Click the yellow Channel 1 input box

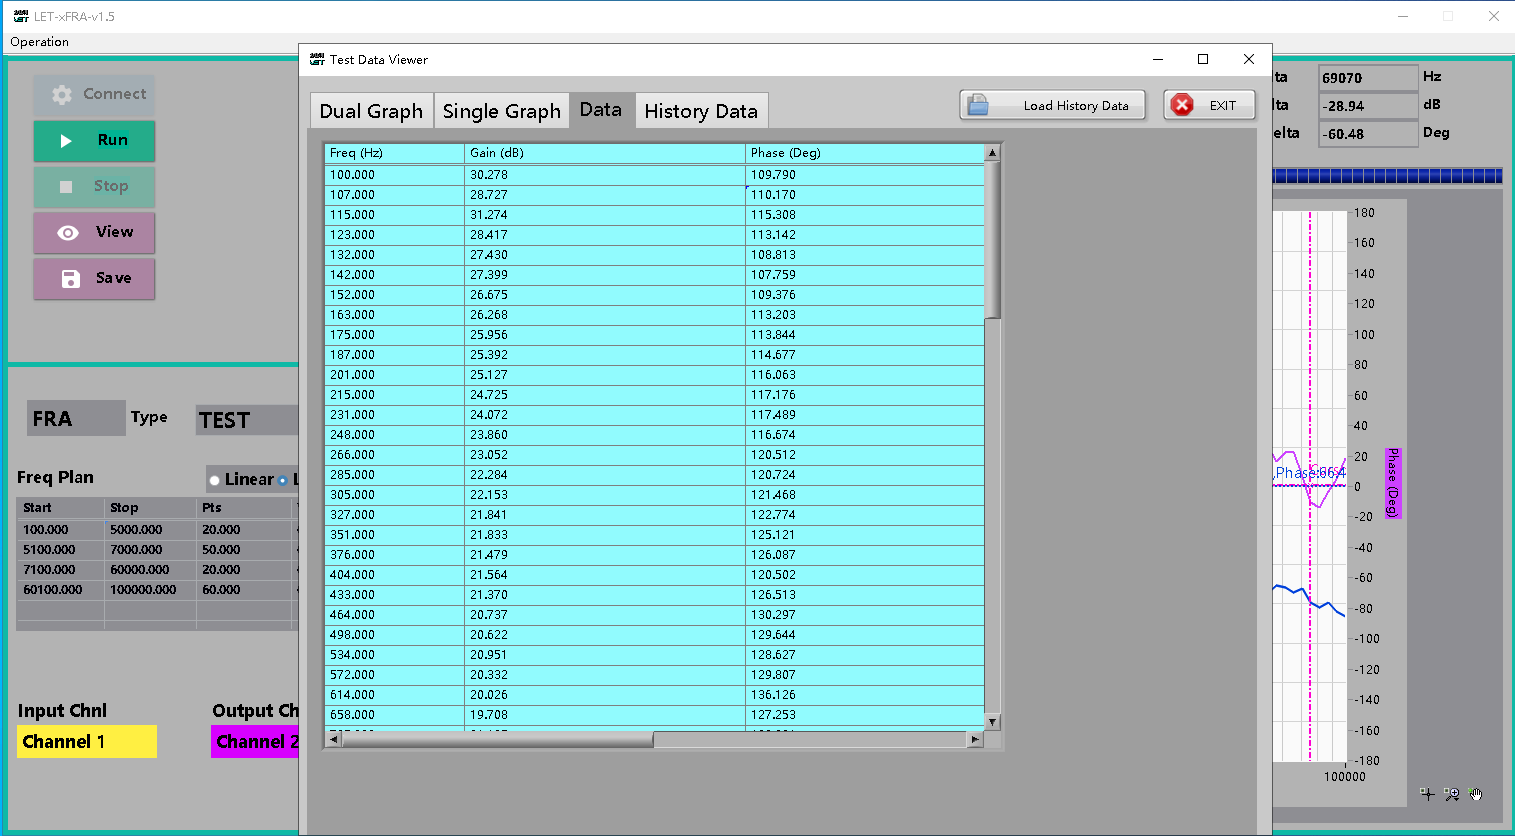(x=87, y=741)
